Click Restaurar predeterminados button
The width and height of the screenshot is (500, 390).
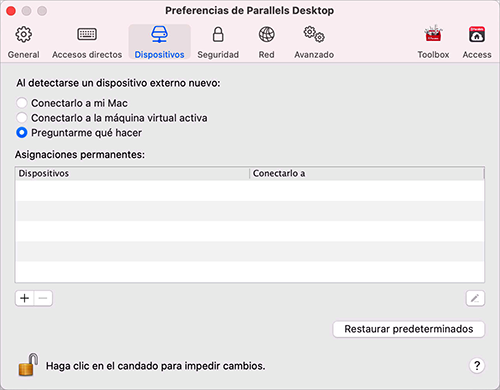tap(409, 329)
